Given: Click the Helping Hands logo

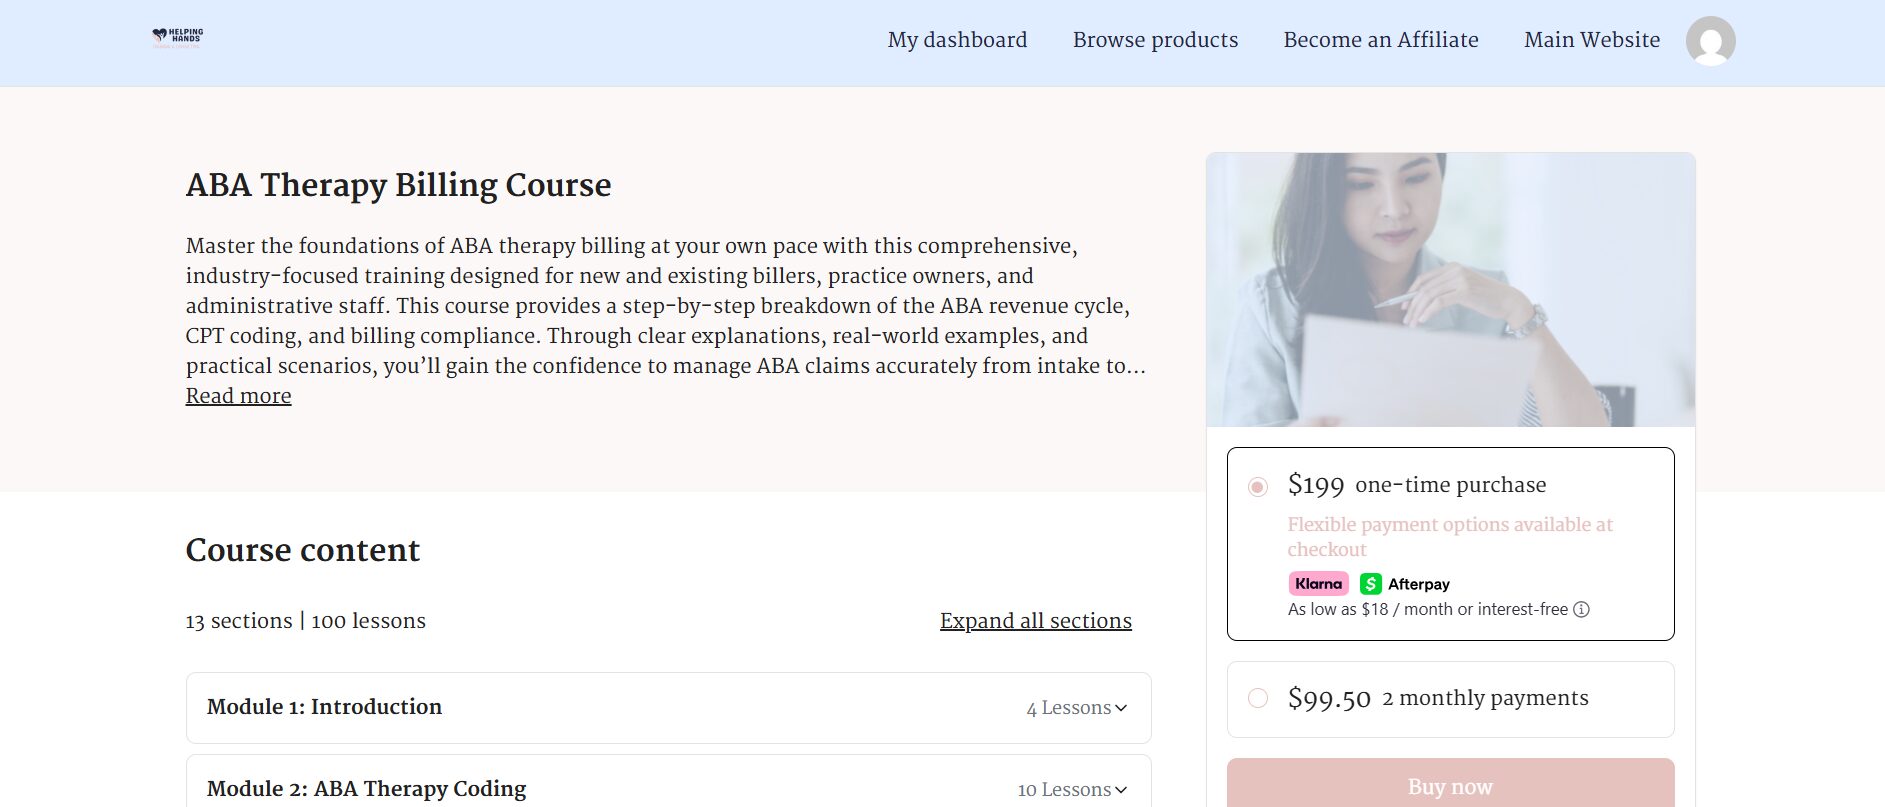Looking at the screenshot, I should click(178, 38).
